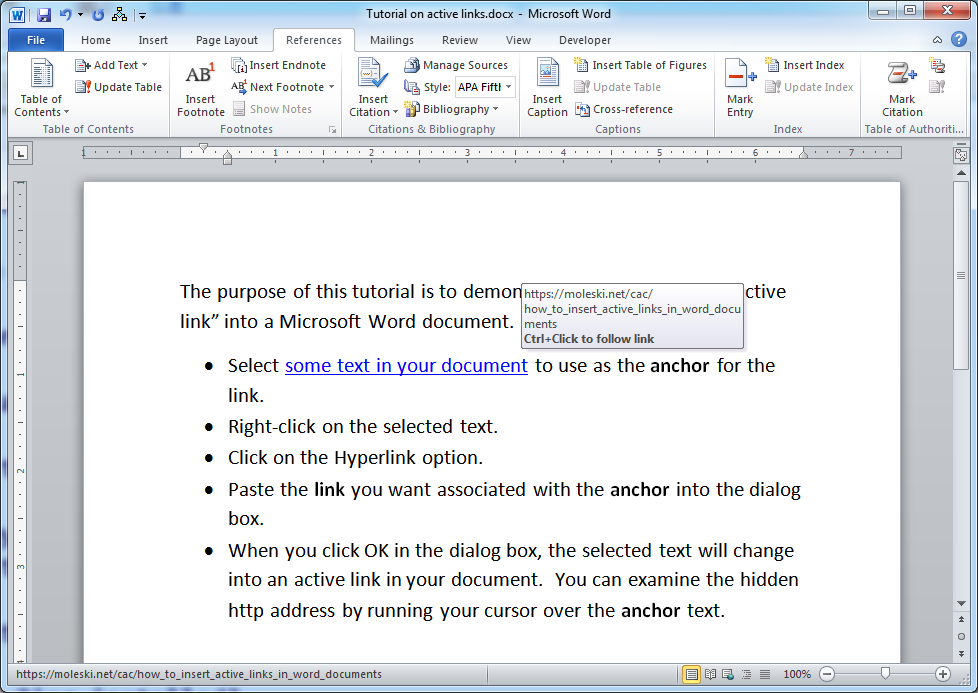Click the zoom in plus button
The height and width of the screenshot is (693, 978).
943,674
